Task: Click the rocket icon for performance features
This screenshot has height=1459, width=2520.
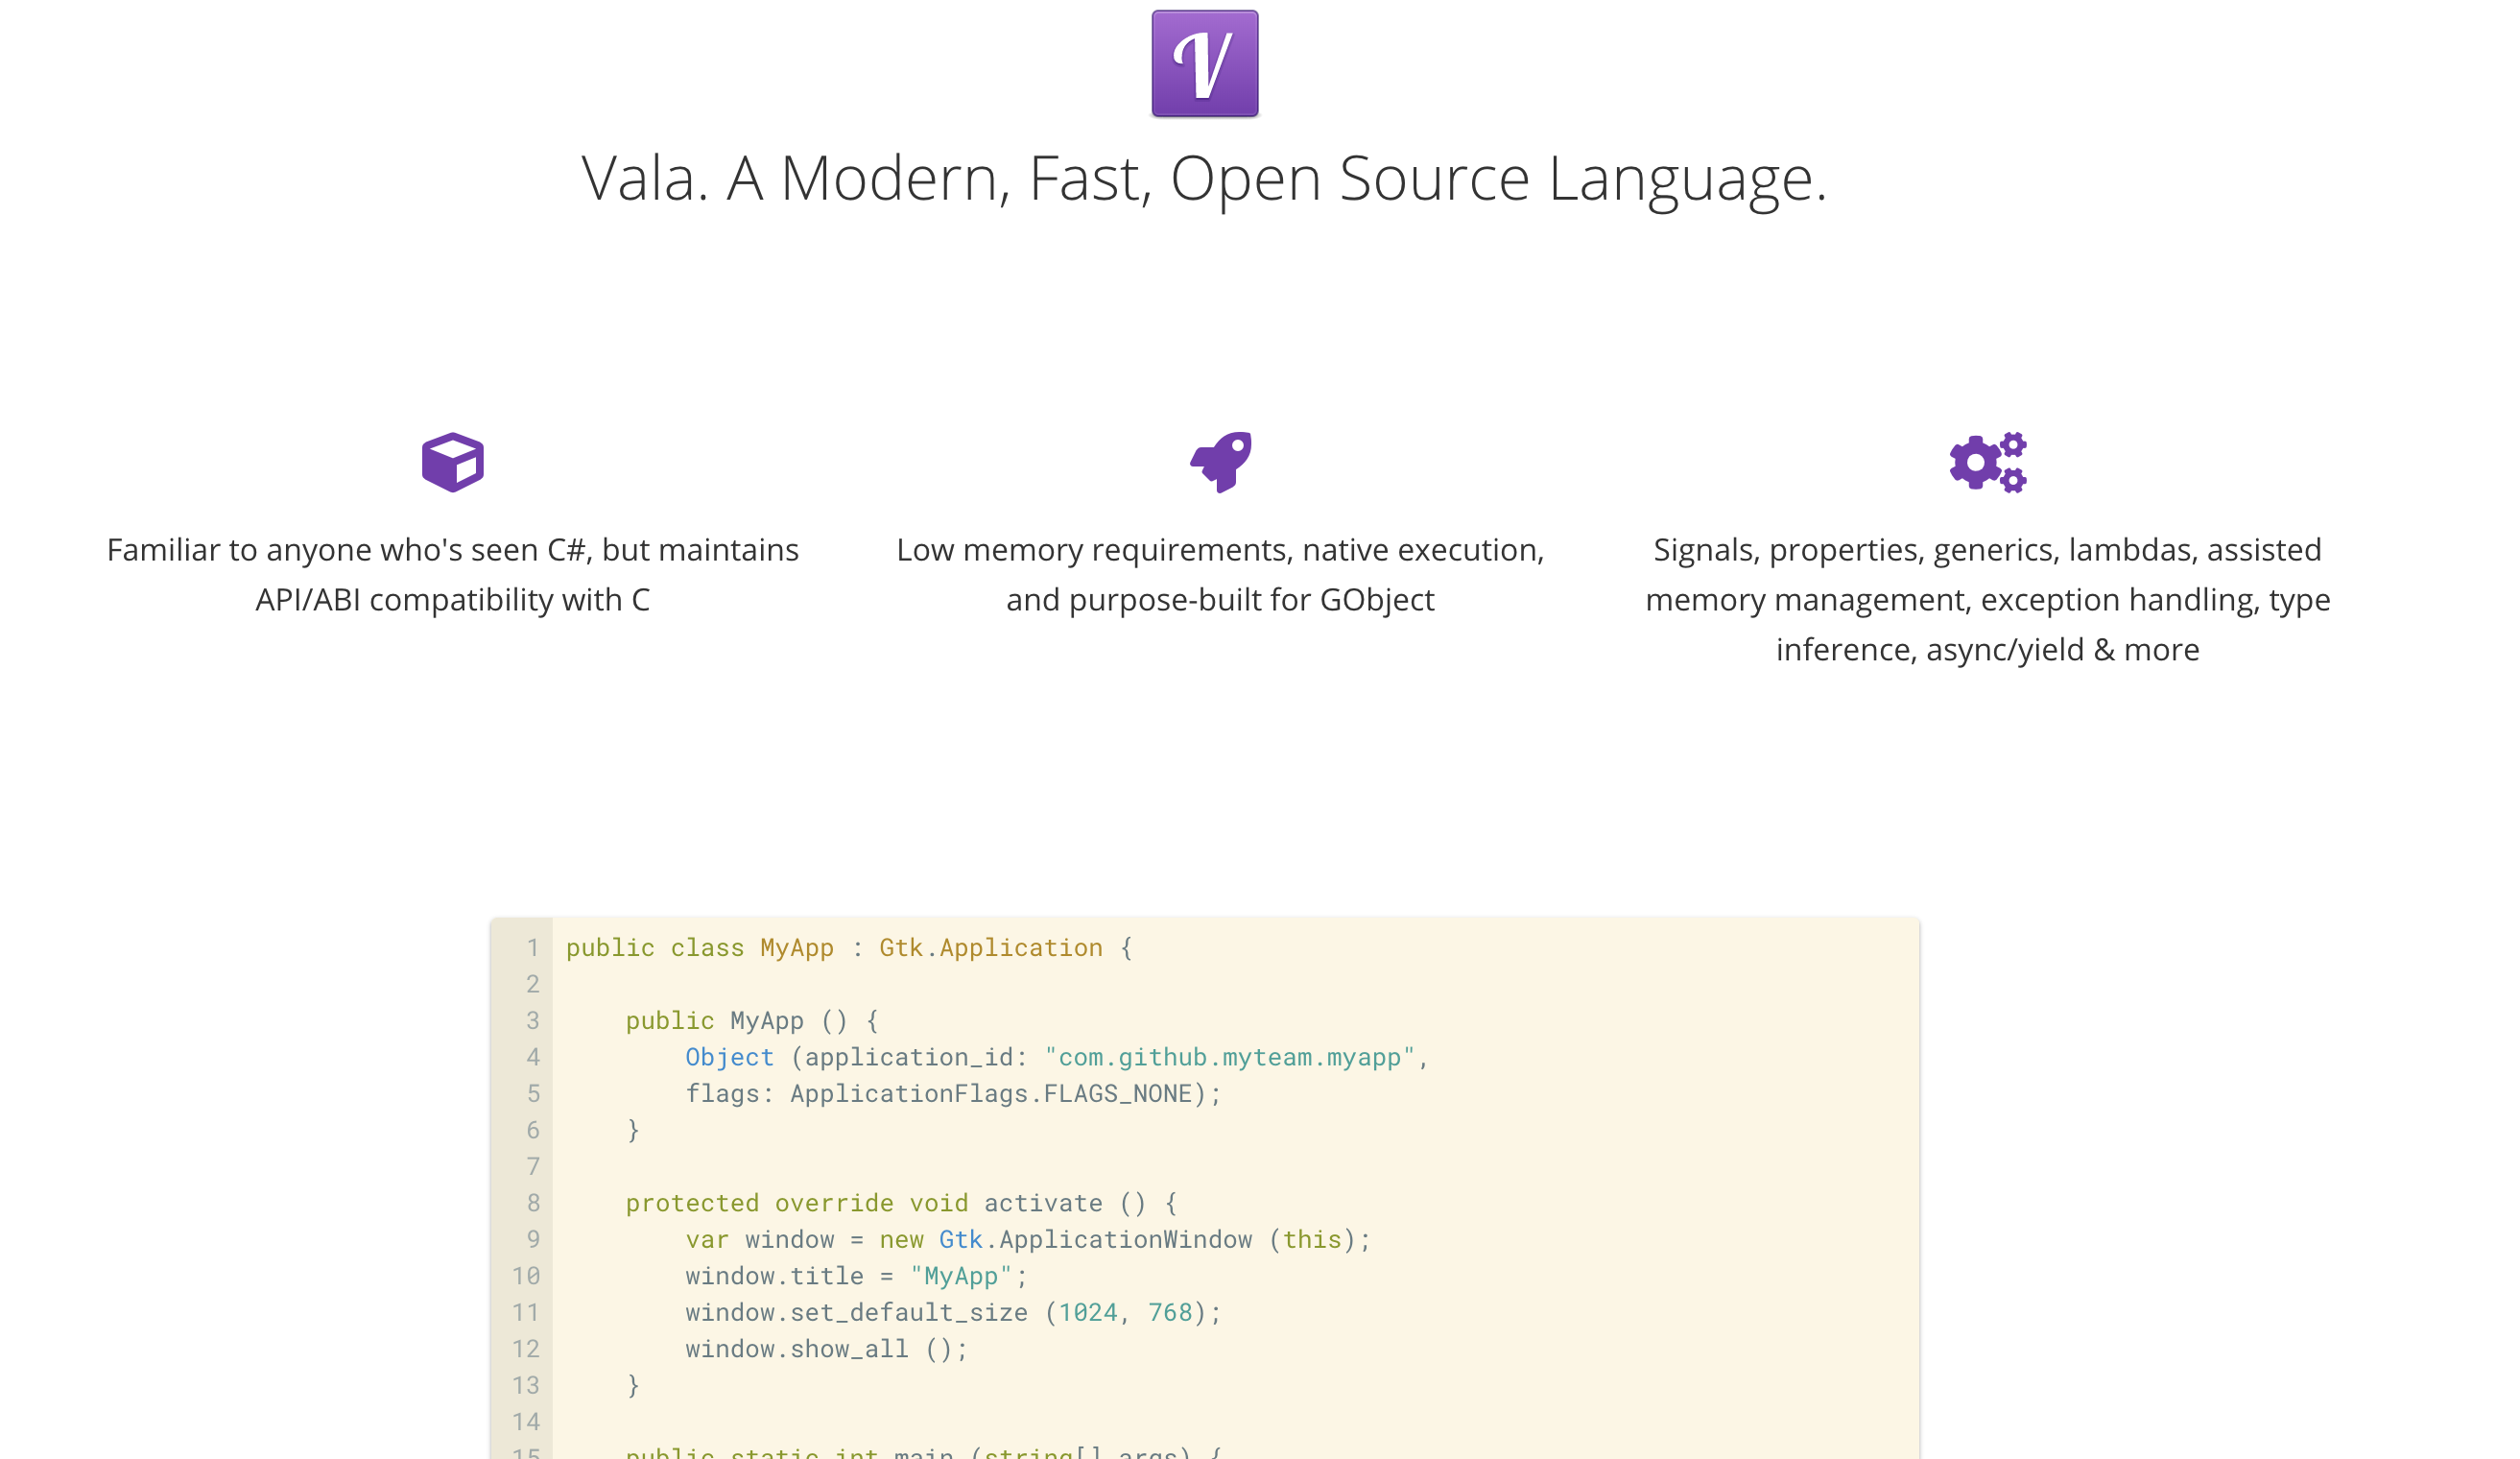Action: point(1221,462)
